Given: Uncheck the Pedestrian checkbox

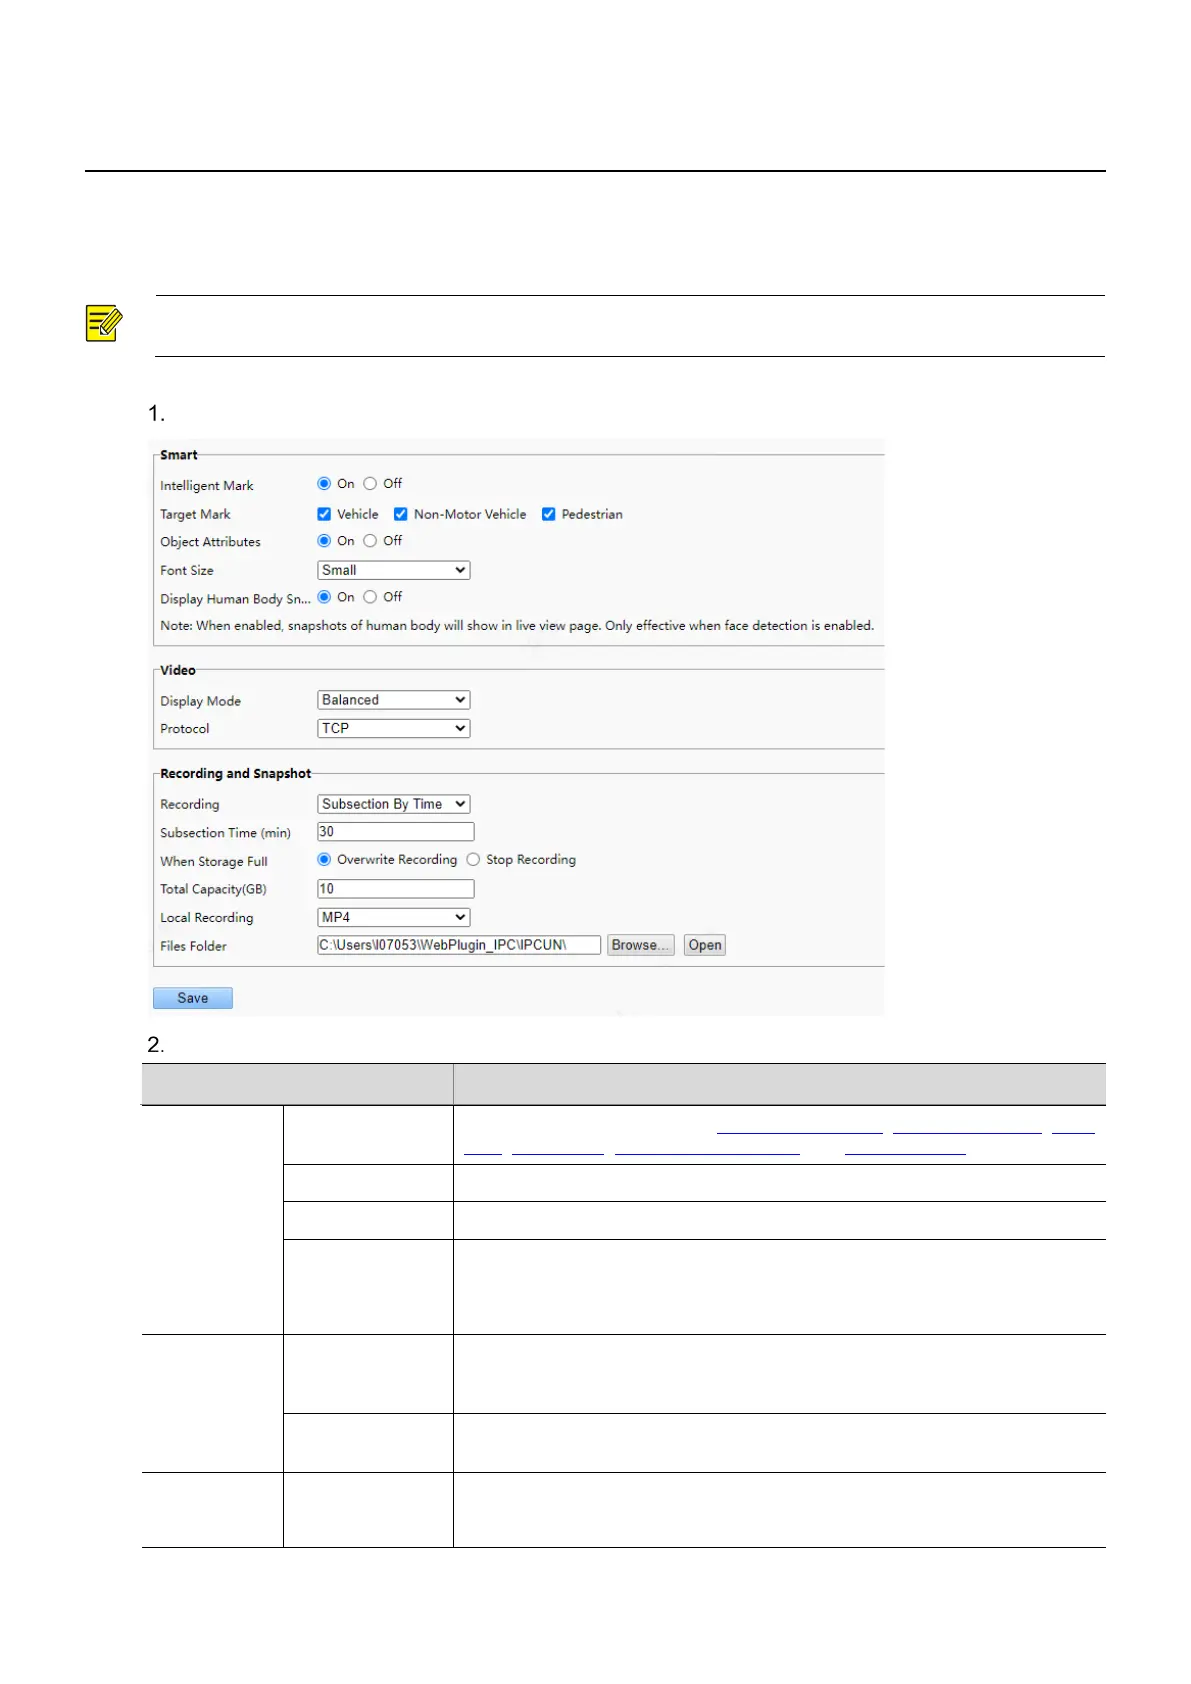Looking at the screenshot, I should click(548, 514).
